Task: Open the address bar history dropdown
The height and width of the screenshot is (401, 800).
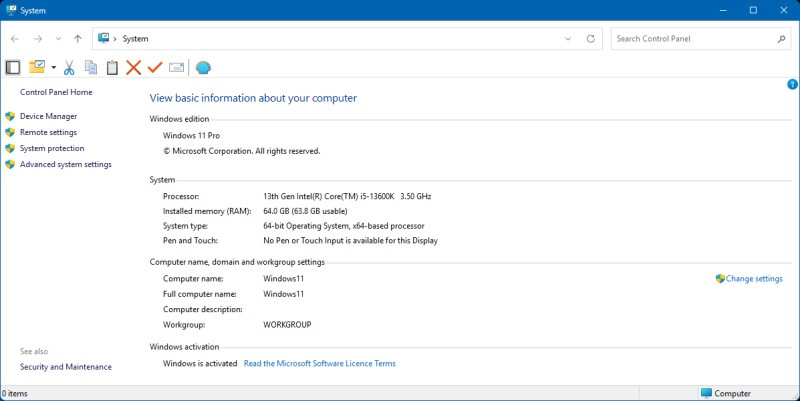Action: (x=568, y=39)
